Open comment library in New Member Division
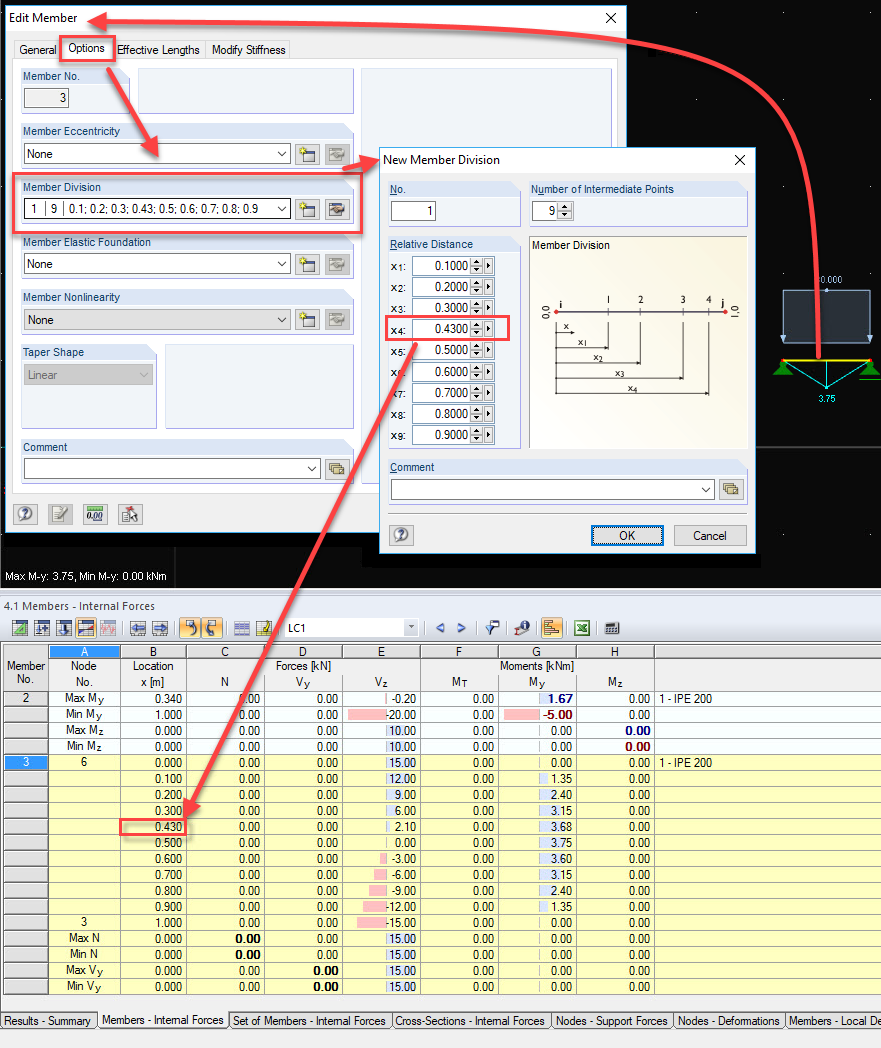This screenshot has width=881, height=1048. [731, 489]
